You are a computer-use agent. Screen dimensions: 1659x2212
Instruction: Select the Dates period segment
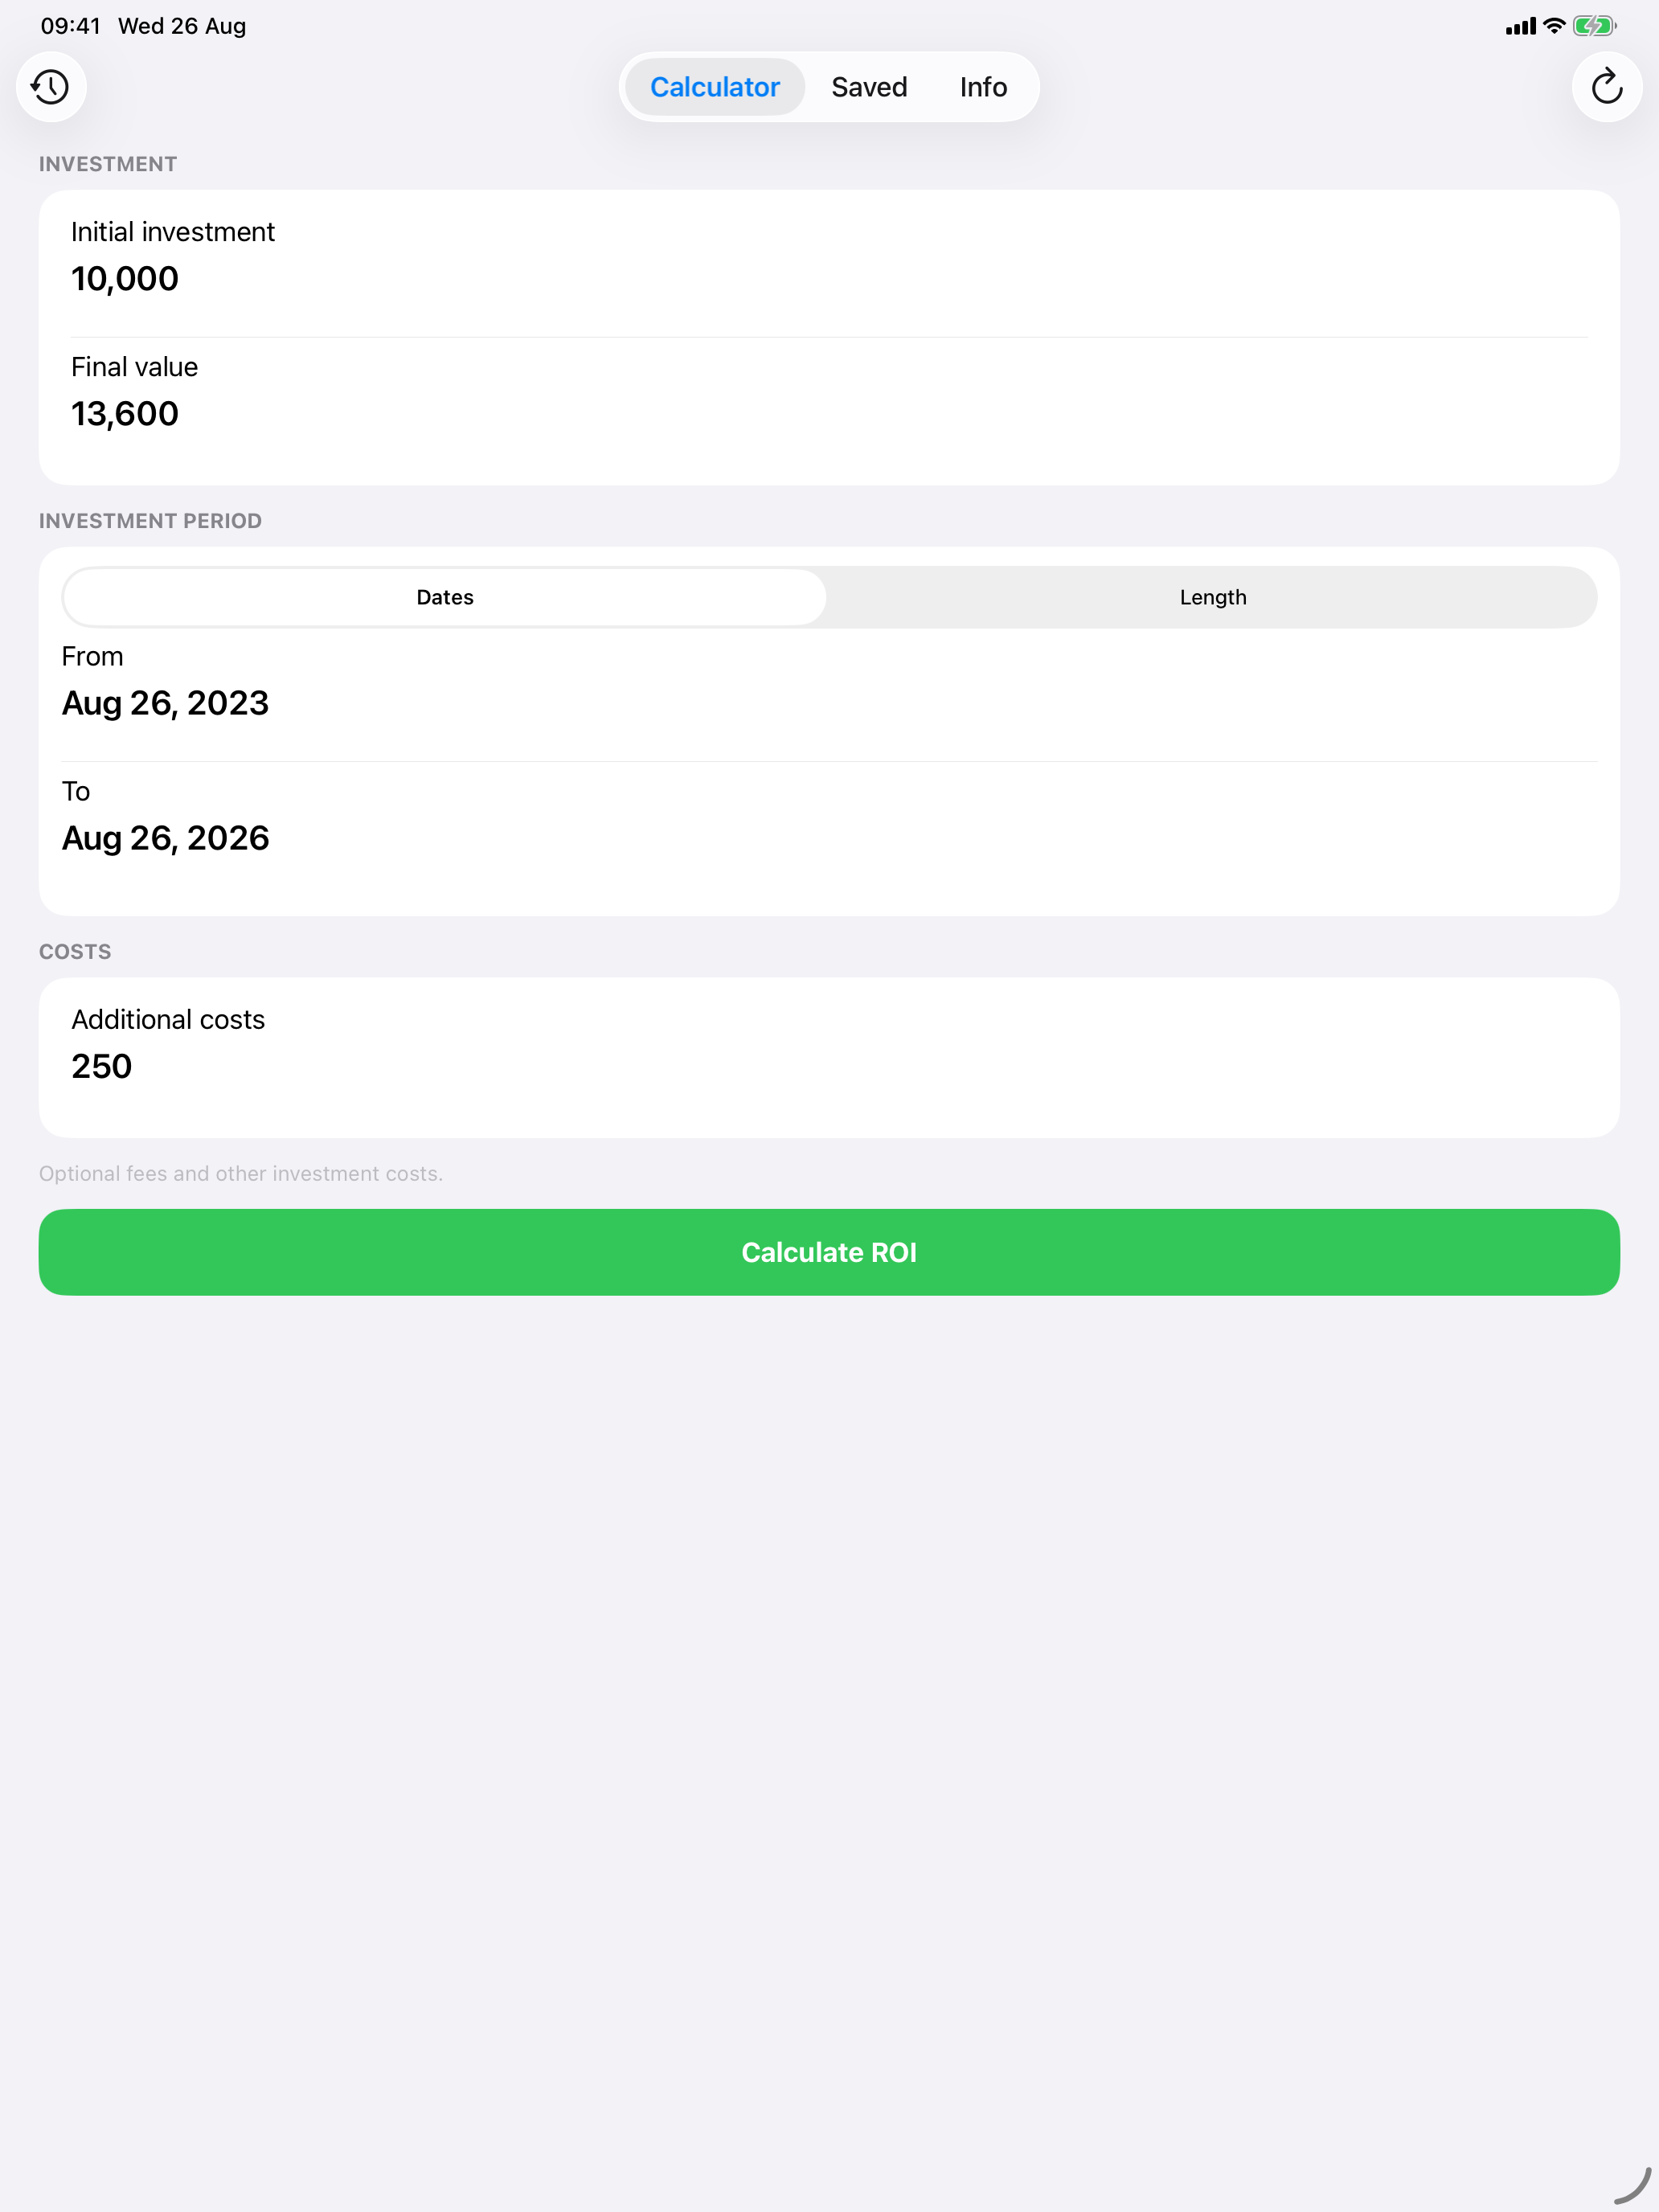[445, 597]
